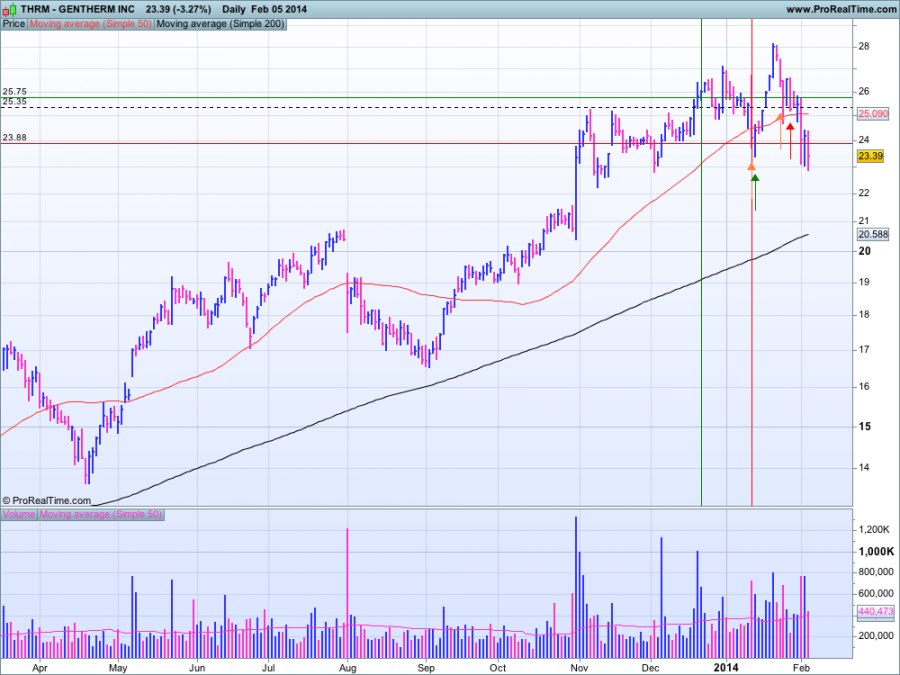Click the bold 20 price axis label
This screenshot has width=900, height=675.
tap(864, 251)
